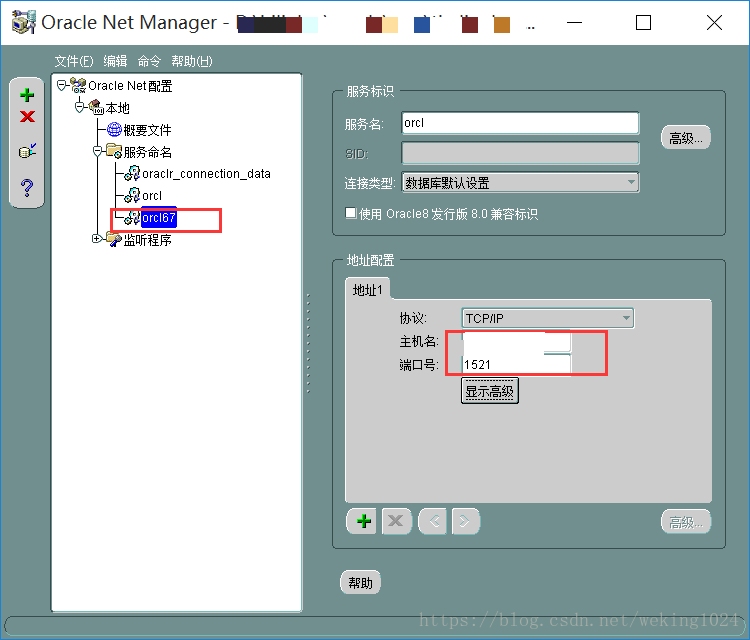The width and height of the screenshot is (750, 640).
Task: Select 概要文件 in the tree
Action: 147,130
